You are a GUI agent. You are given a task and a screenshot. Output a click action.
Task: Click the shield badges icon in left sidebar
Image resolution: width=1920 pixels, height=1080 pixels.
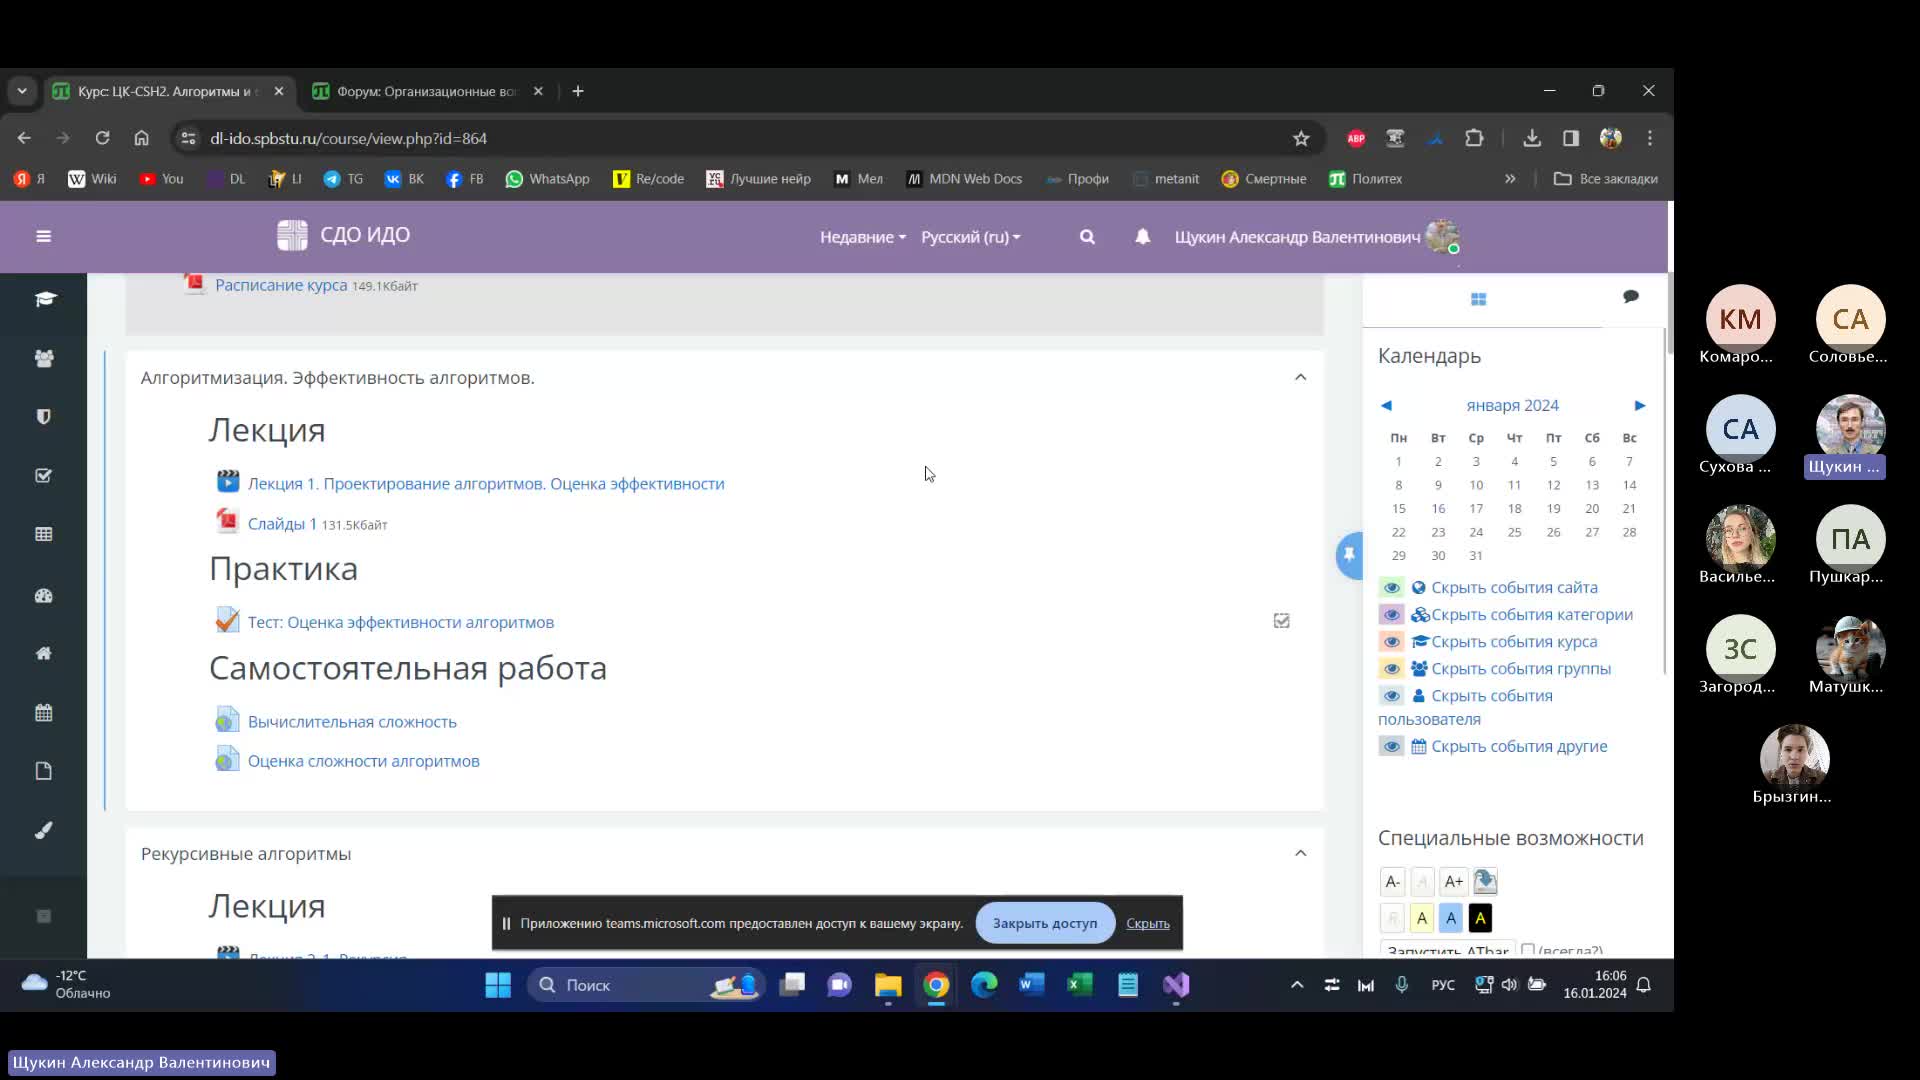(x=44, y=416)
